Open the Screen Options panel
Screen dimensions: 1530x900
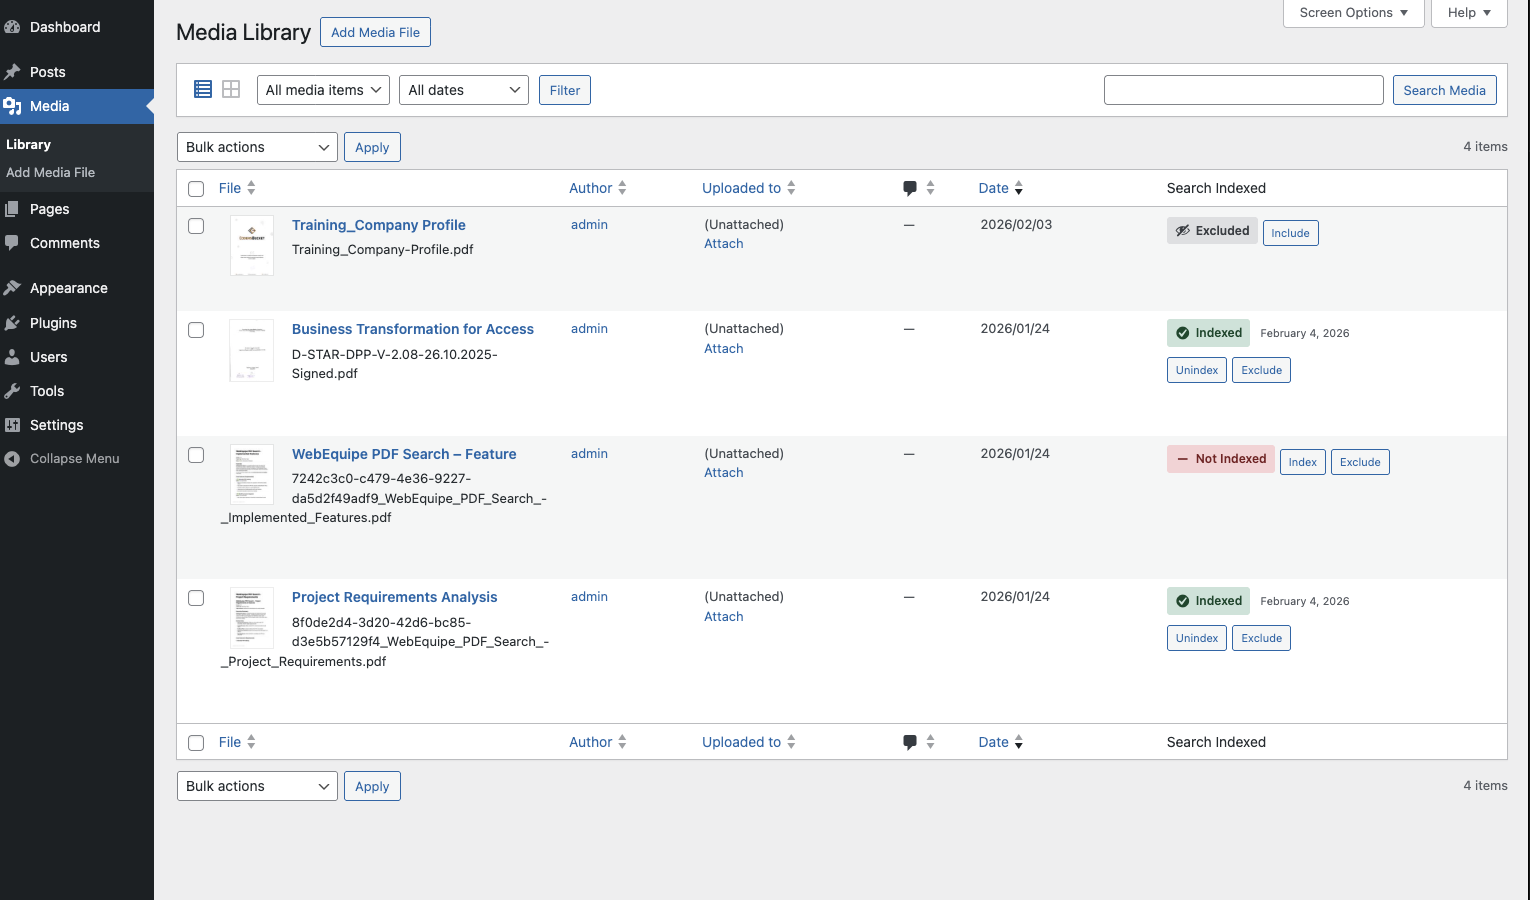pos(1353,12)
